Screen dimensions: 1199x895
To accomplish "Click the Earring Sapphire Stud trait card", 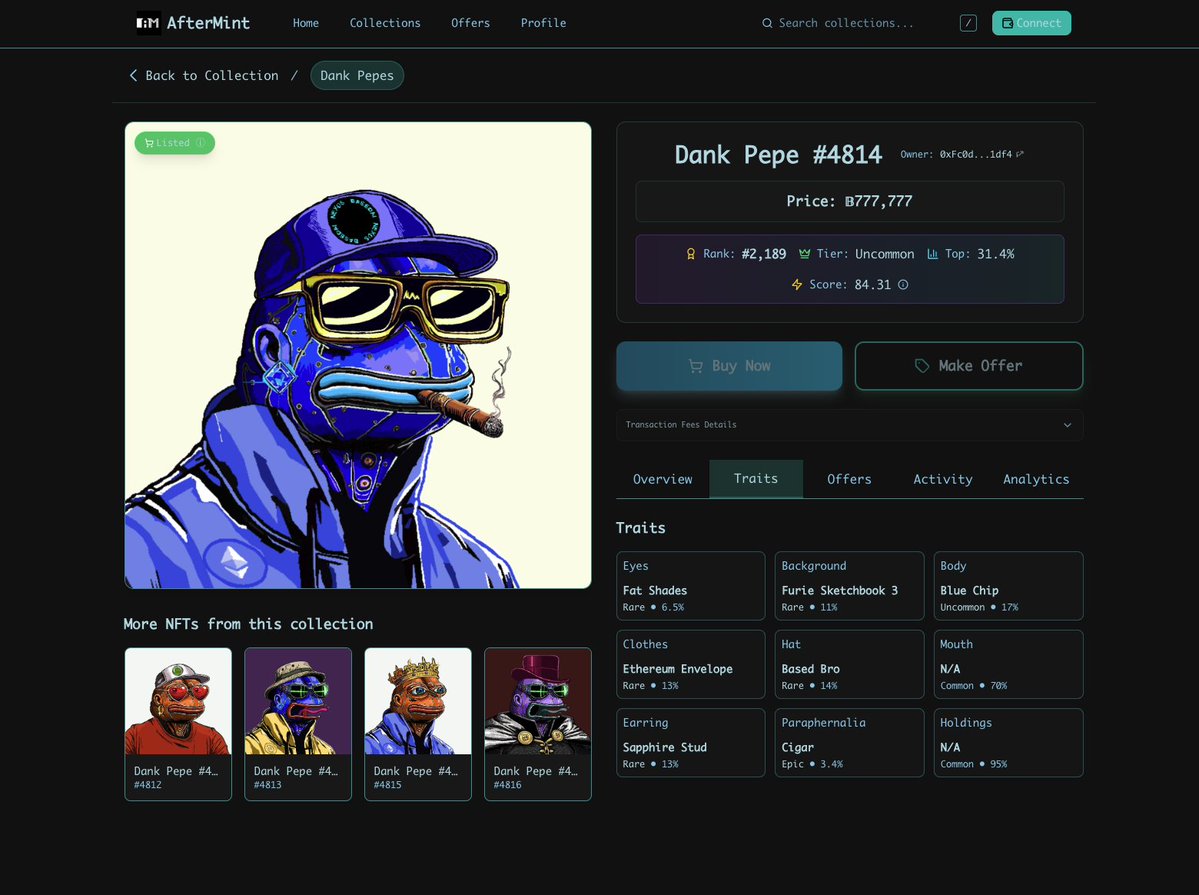I will click(690, 743).
